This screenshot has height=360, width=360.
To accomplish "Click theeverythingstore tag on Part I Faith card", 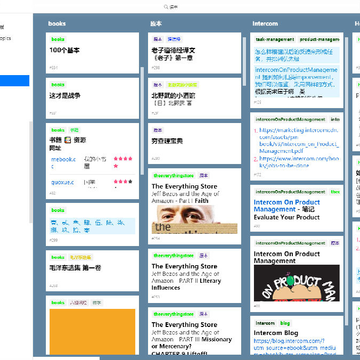I will tap(174, 175).
